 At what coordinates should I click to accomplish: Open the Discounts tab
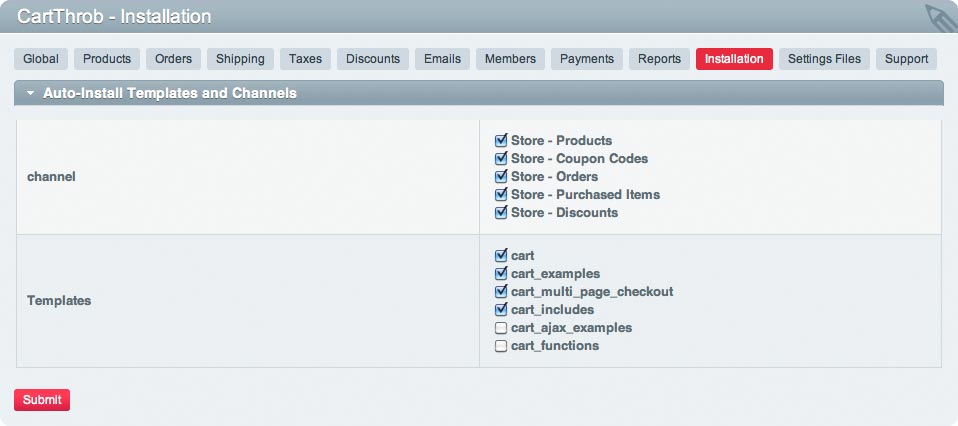point(373,59)
